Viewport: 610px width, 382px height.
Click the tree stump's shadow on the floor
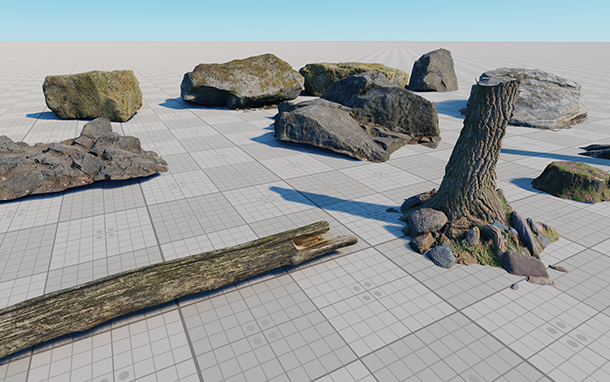335,204
